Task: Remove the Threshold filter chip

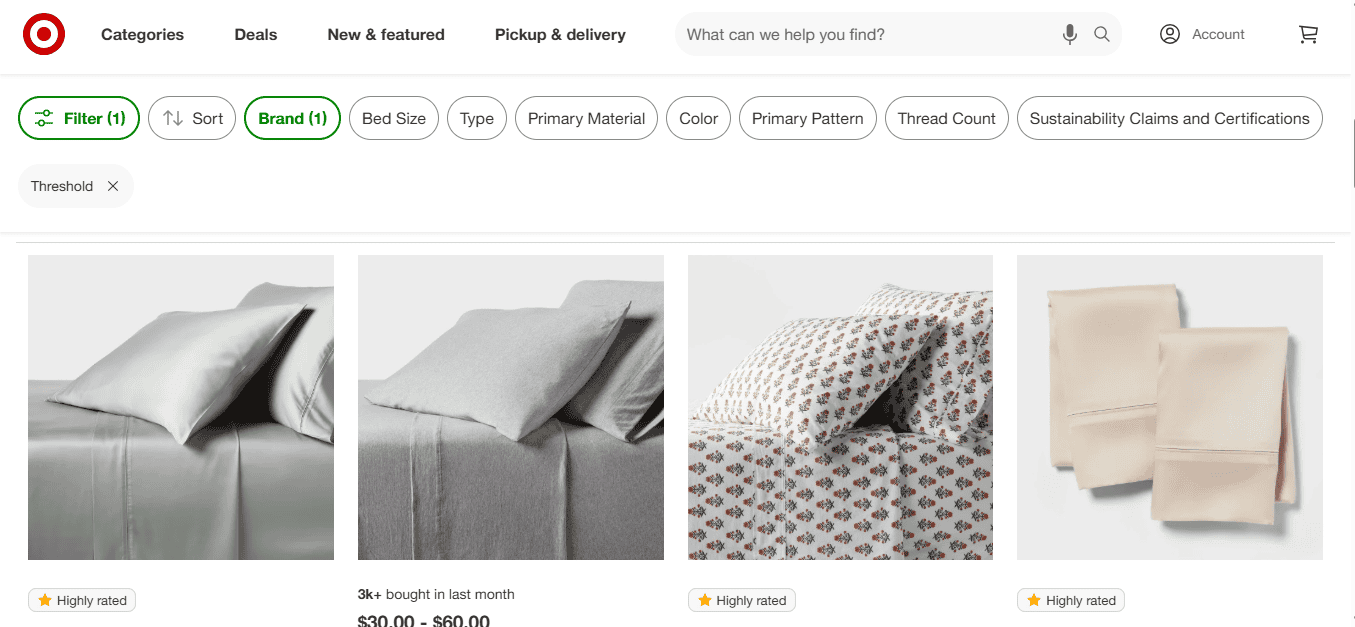Action: coord(113,186)
